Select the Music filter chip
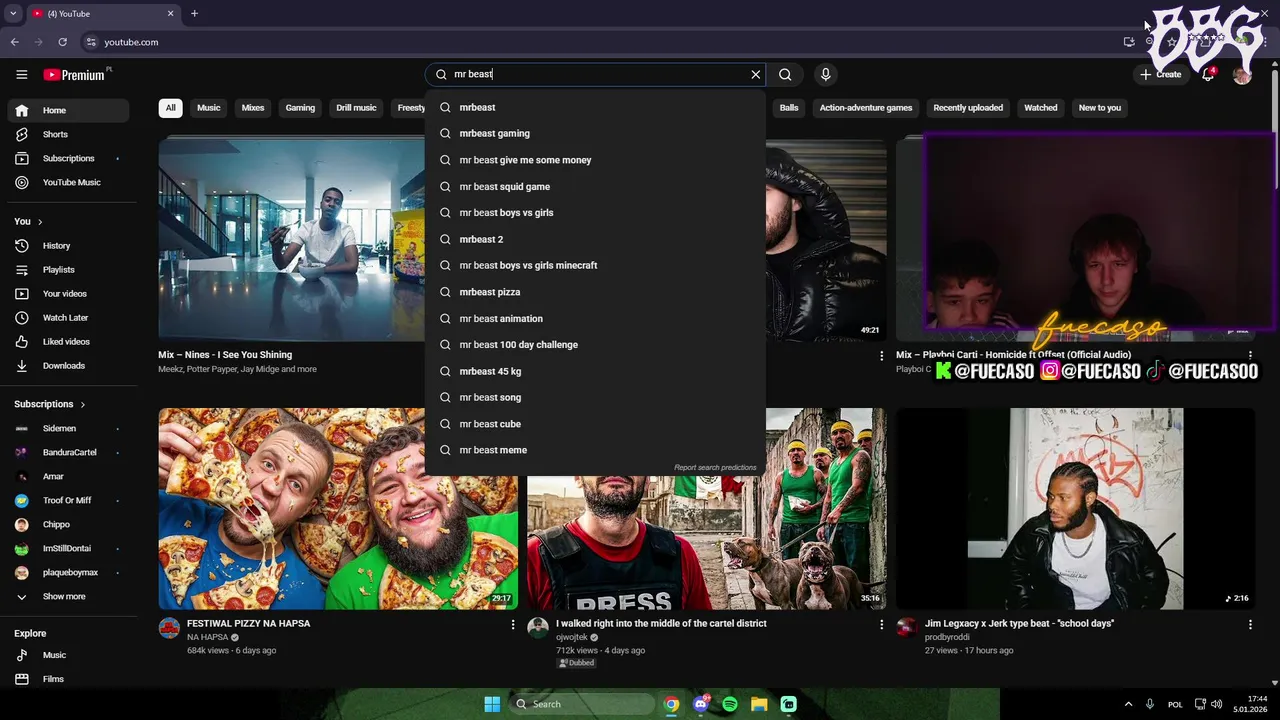 209,108
